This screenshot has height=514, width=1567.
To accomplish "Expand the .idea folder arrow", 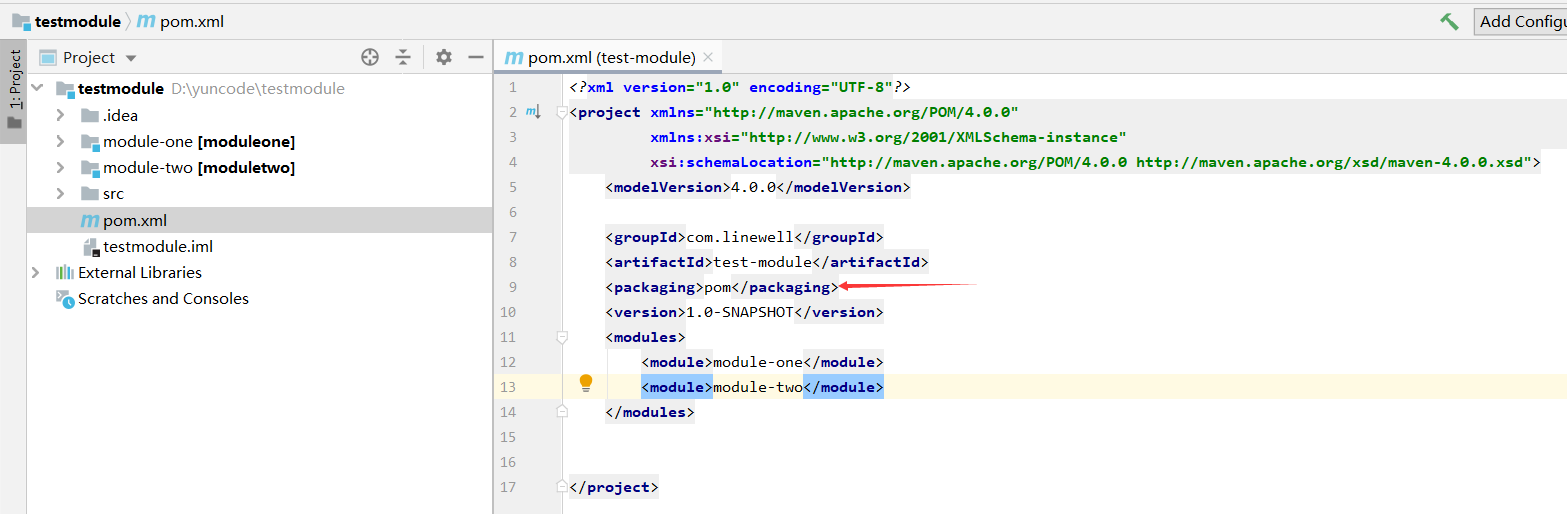I will (60, 115).
